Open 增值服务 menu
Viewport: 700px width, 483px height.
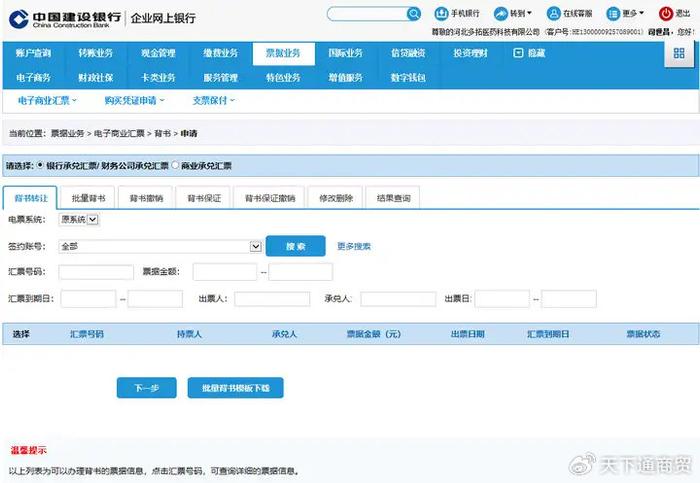(x=346, y=78)
